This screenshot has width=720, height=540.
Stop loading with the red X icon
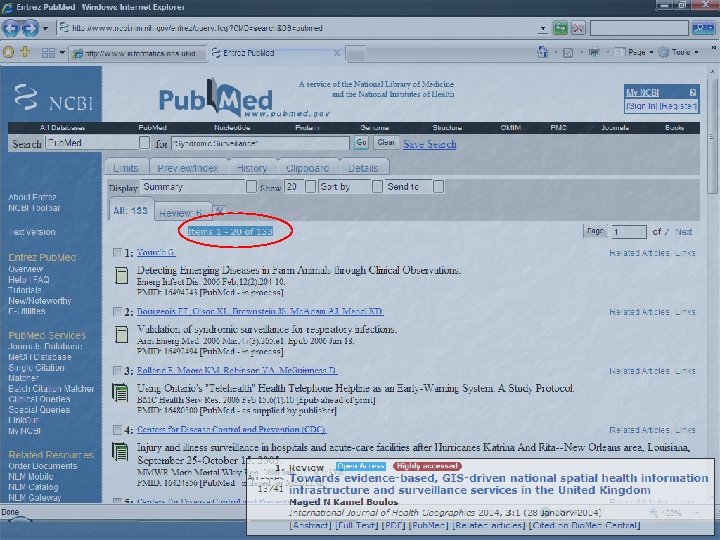tap(579, 28)
